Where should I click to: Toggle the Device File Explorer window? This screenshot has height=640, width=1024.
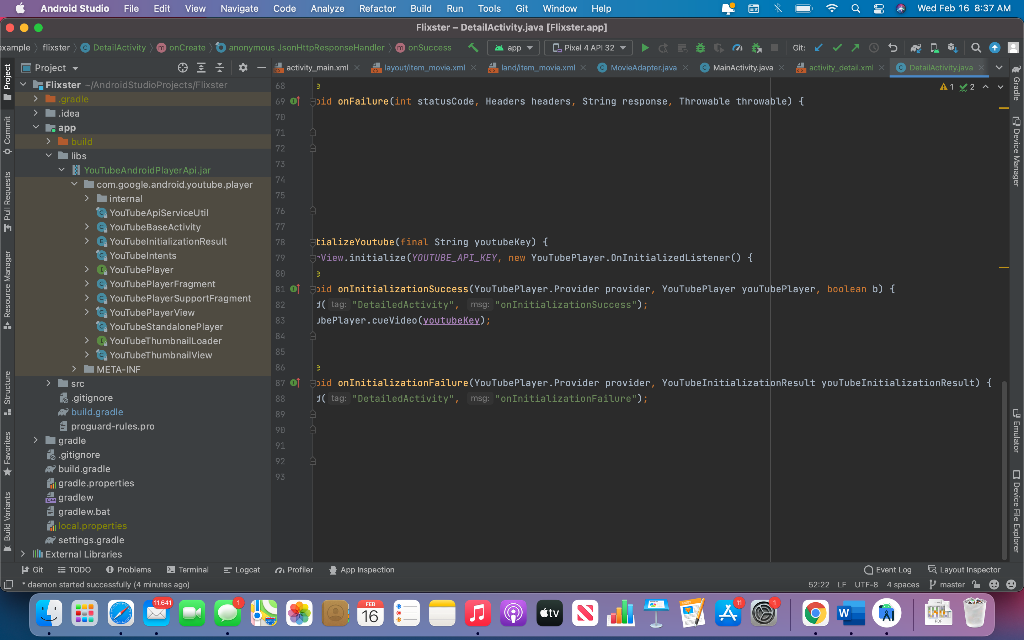pyautogui.click(x=1016, y=511)
